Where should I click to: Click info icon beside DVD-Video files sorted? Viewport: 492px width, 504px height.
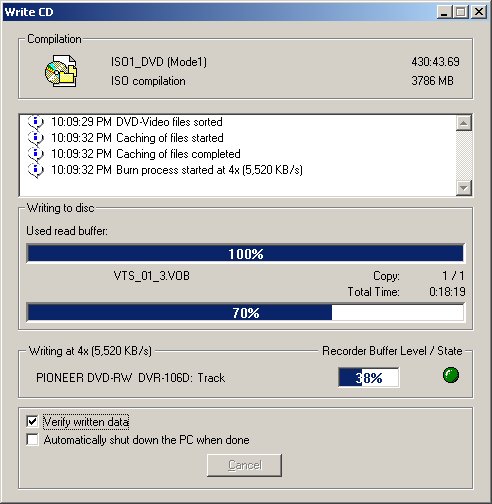(36, 122)
